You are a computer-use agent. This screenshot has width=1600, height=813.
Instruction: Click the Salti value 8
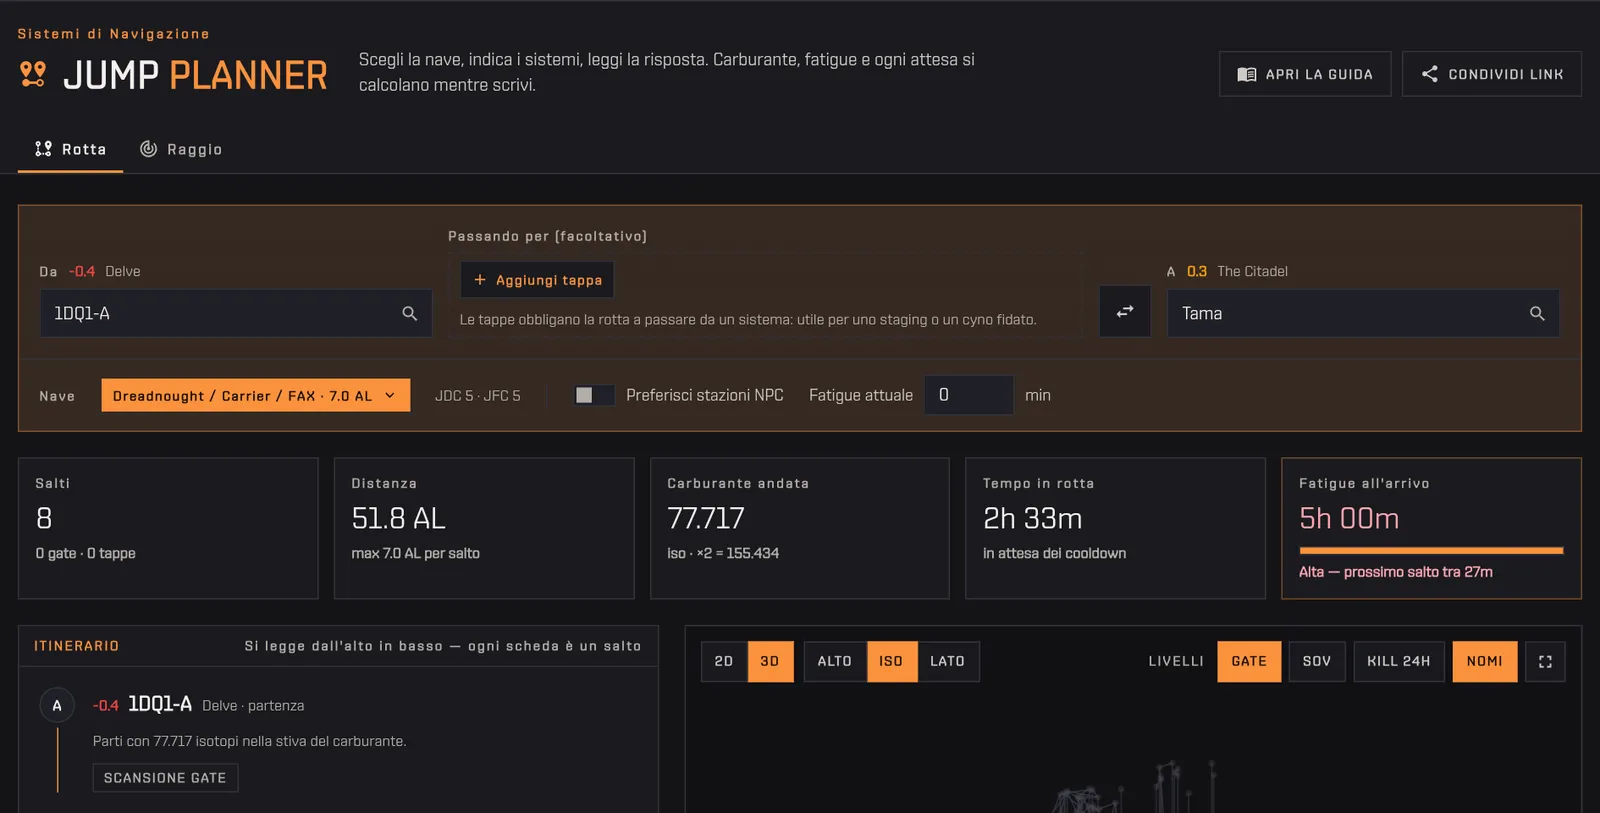pyautogui.click(x=44, y=518)
